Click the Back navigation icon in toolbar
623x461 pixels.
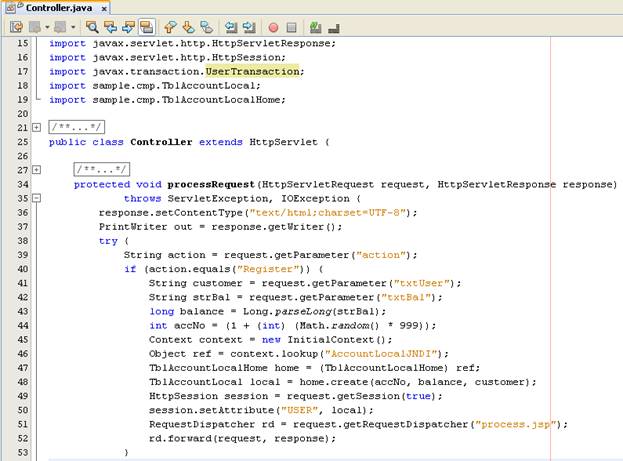(35, 27)
